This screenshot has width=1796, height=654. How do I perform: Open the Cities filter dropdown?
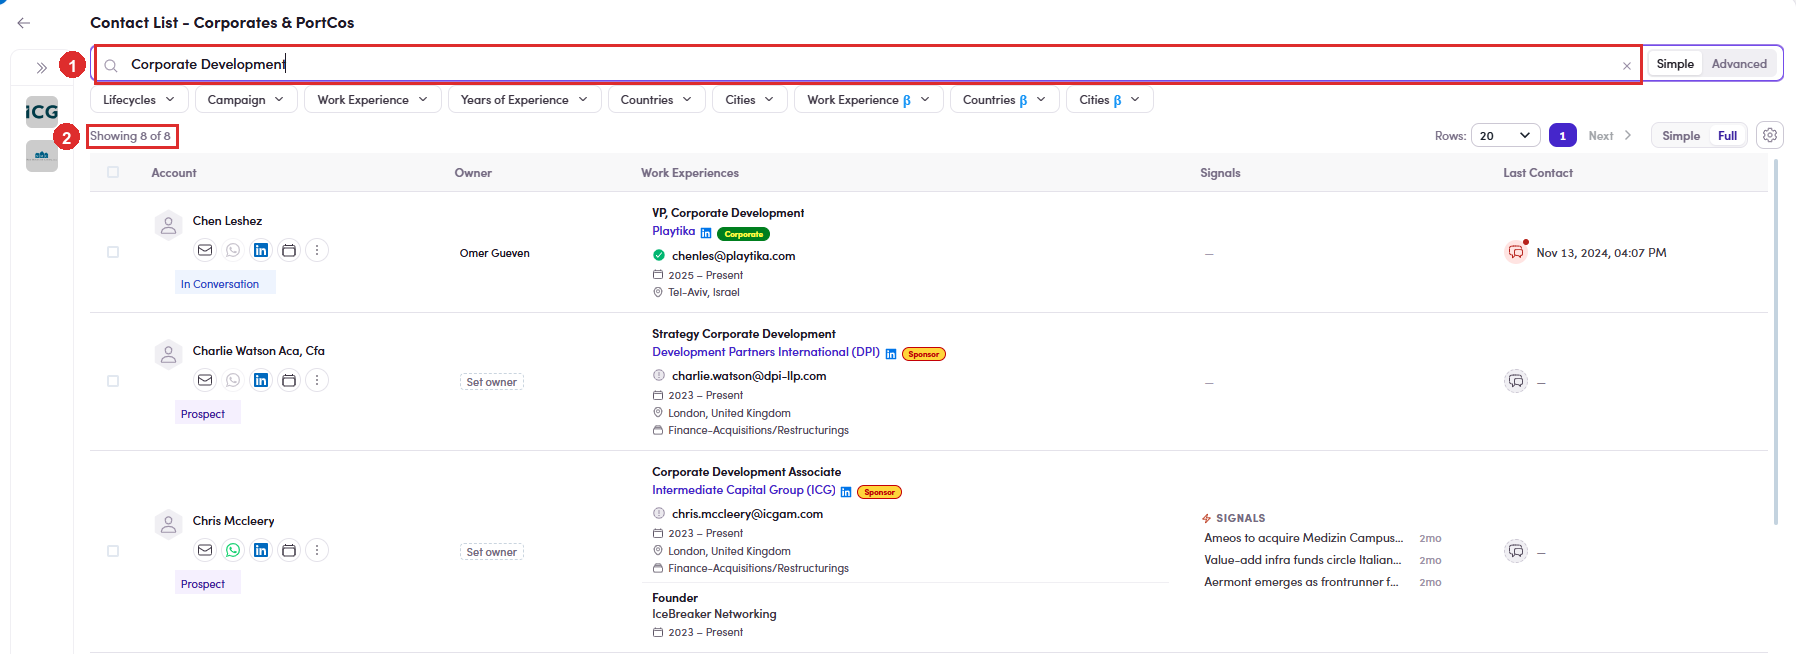[750, 100]
